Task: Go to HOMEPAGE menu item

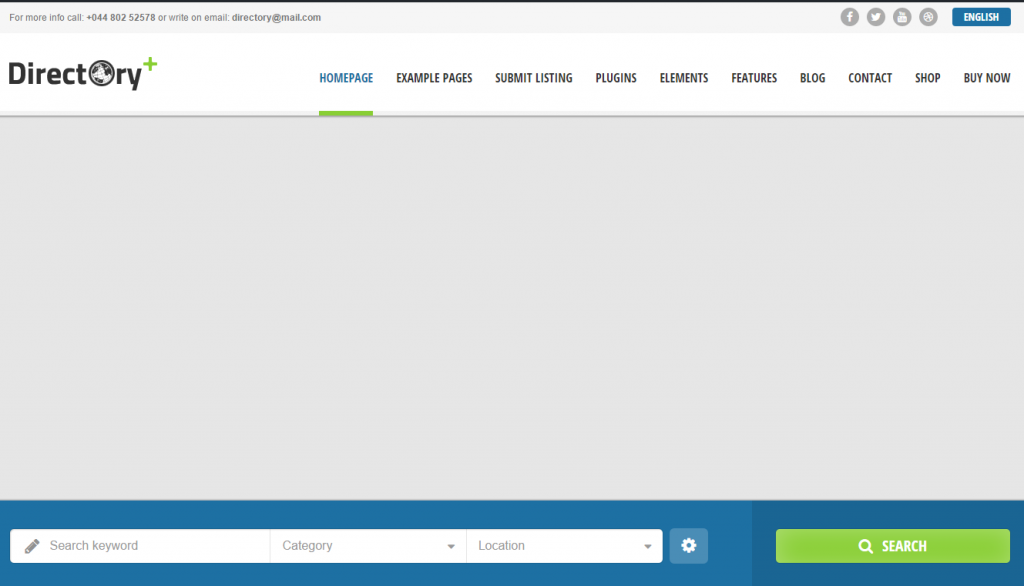Action: [346, 78]
